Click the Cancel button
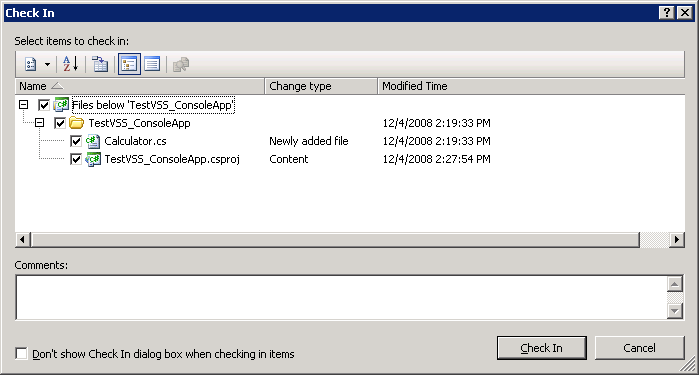The image size is (699, 375). (639, 348)
